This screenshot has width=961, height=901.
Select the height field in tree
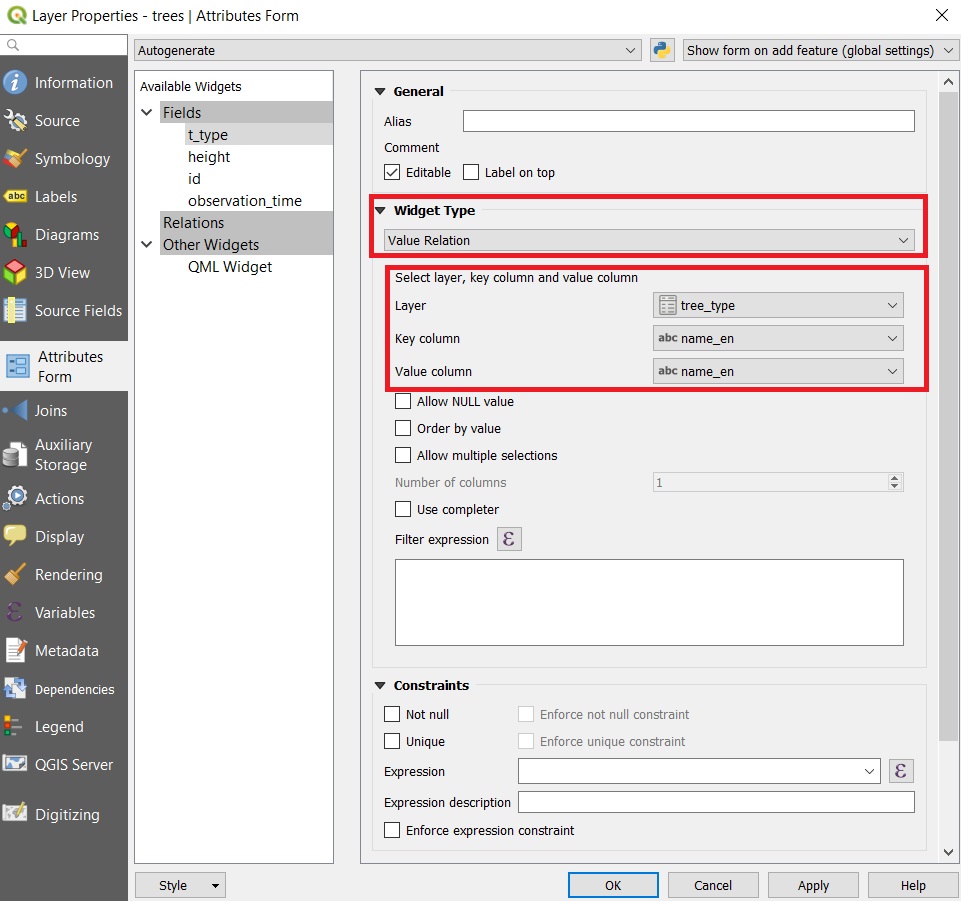(x=209, y=157)
